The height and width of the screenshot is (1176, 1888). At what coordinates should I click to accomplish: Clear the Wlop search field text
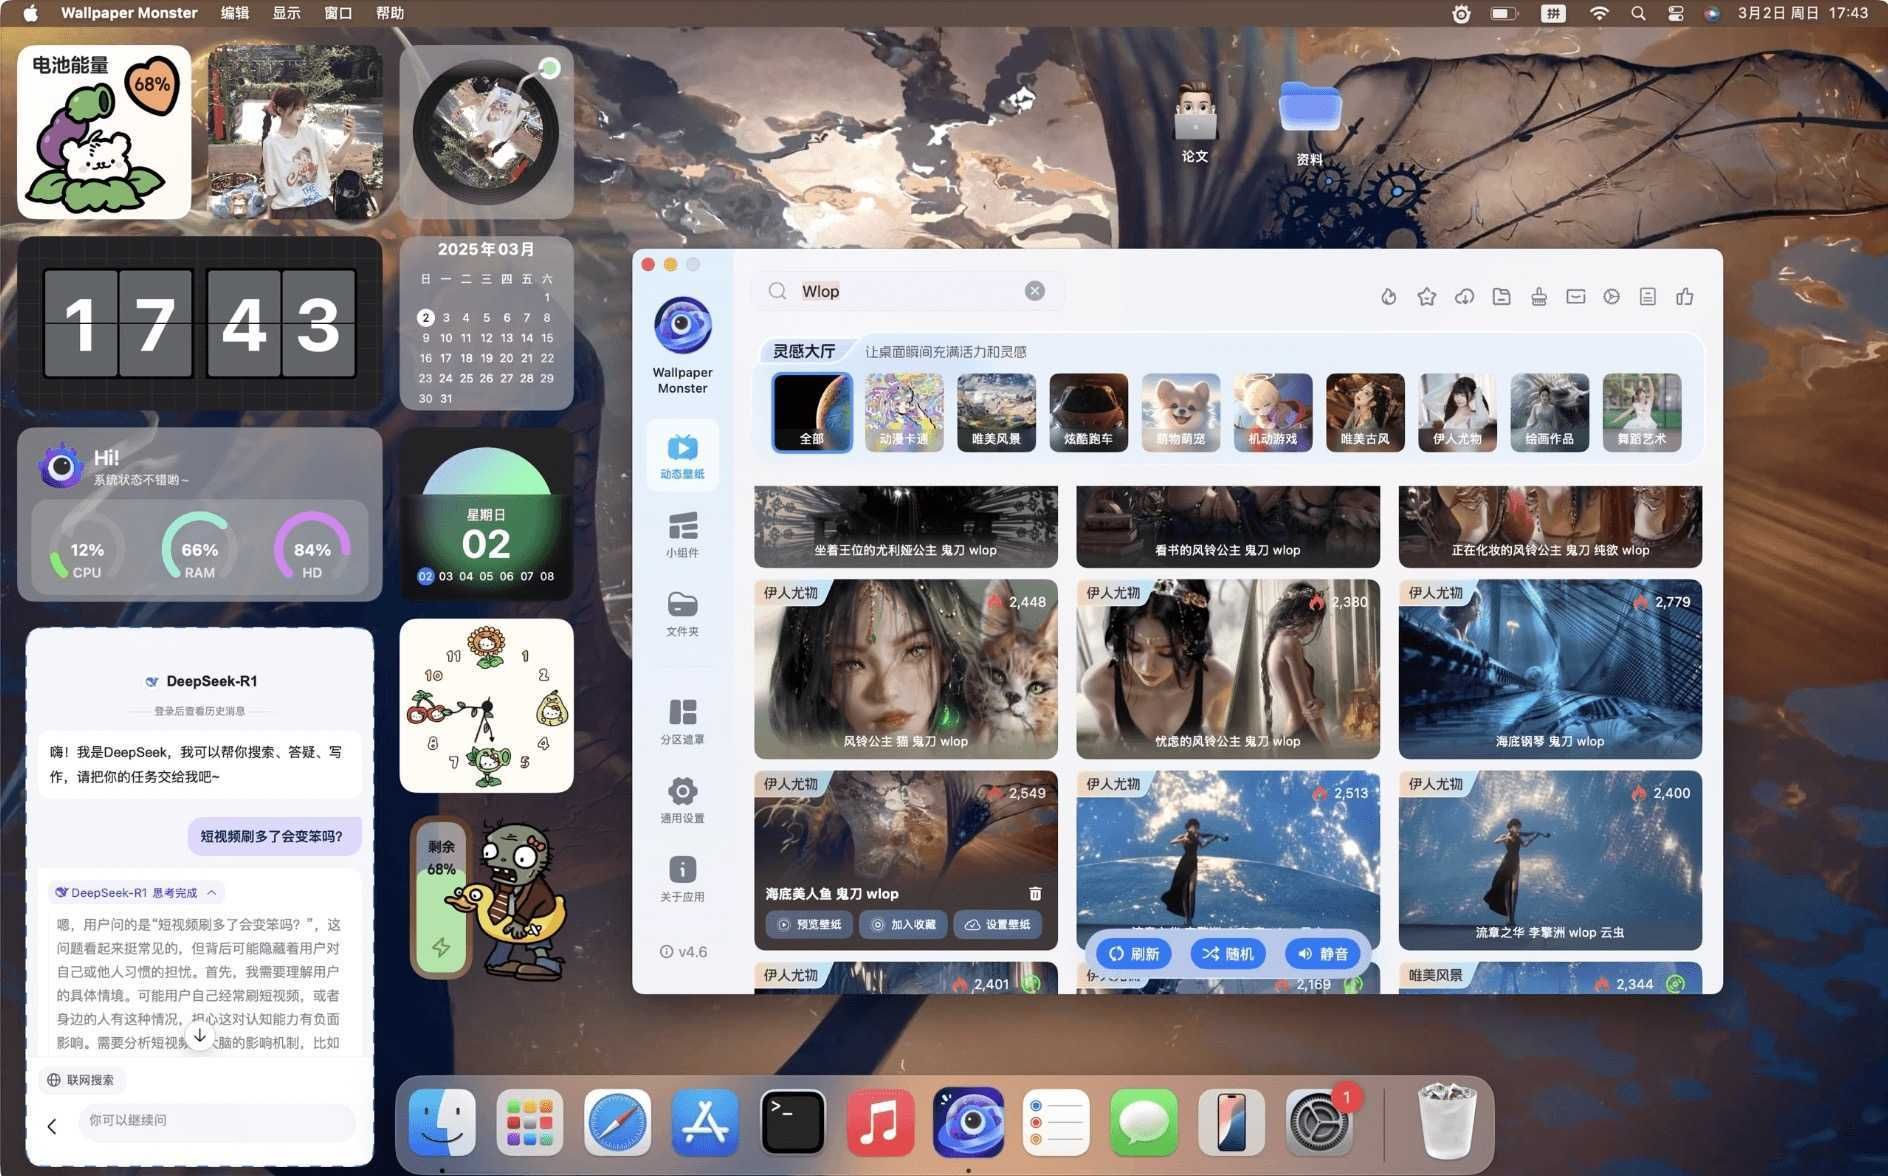tap(1035, 291)
